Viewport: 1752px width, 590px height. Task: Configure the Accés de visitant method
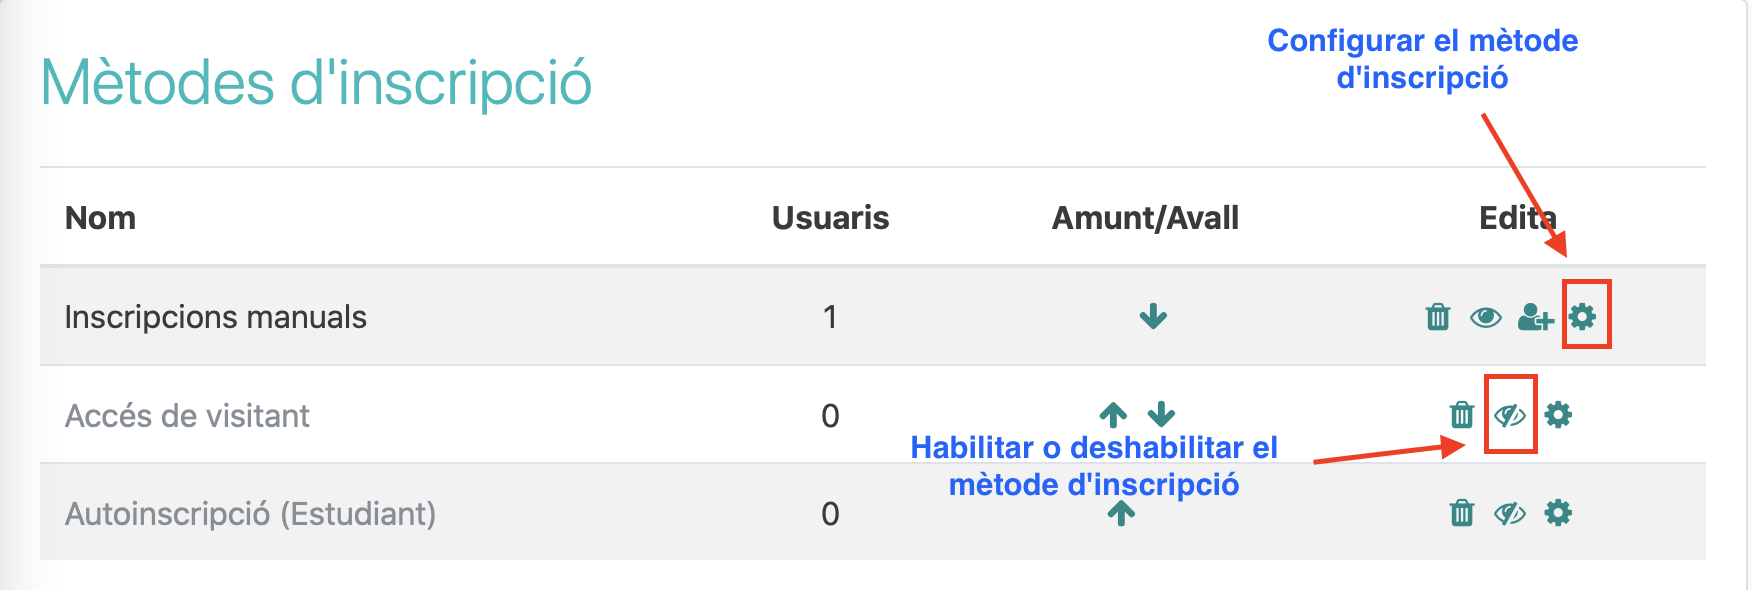pos(1558,414)
